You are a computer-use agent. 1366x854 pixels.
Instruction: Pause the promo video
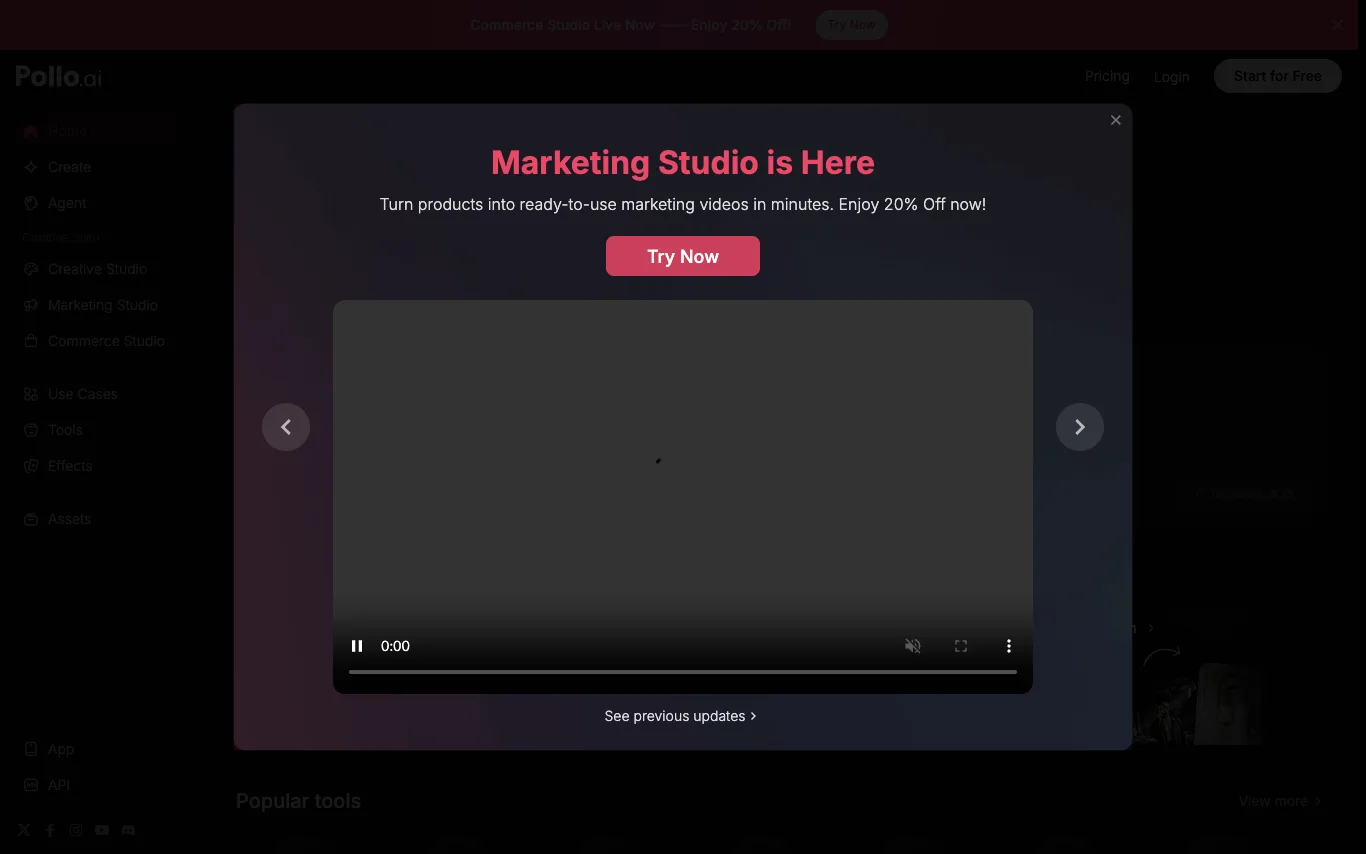[x=357, y=646]
